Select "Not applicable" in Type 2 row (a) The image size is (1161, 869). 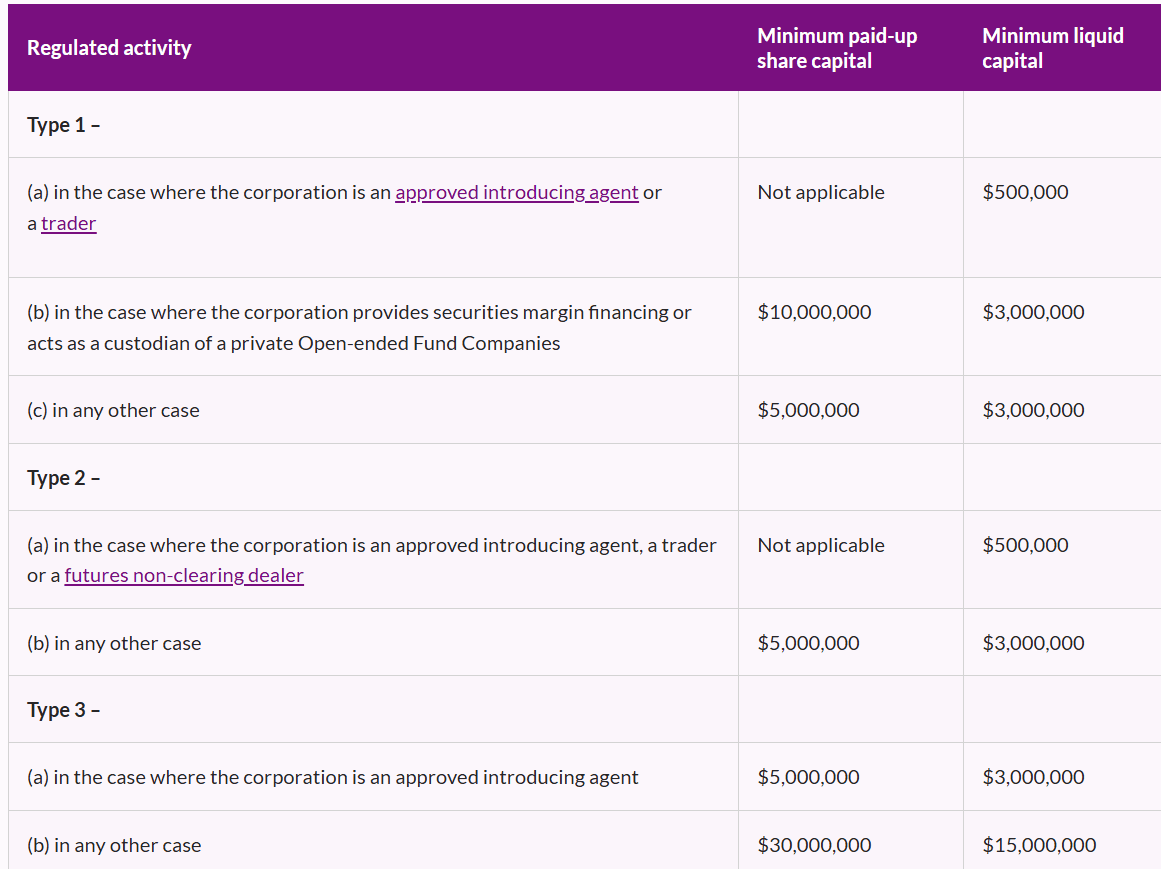tap(821, 545)
